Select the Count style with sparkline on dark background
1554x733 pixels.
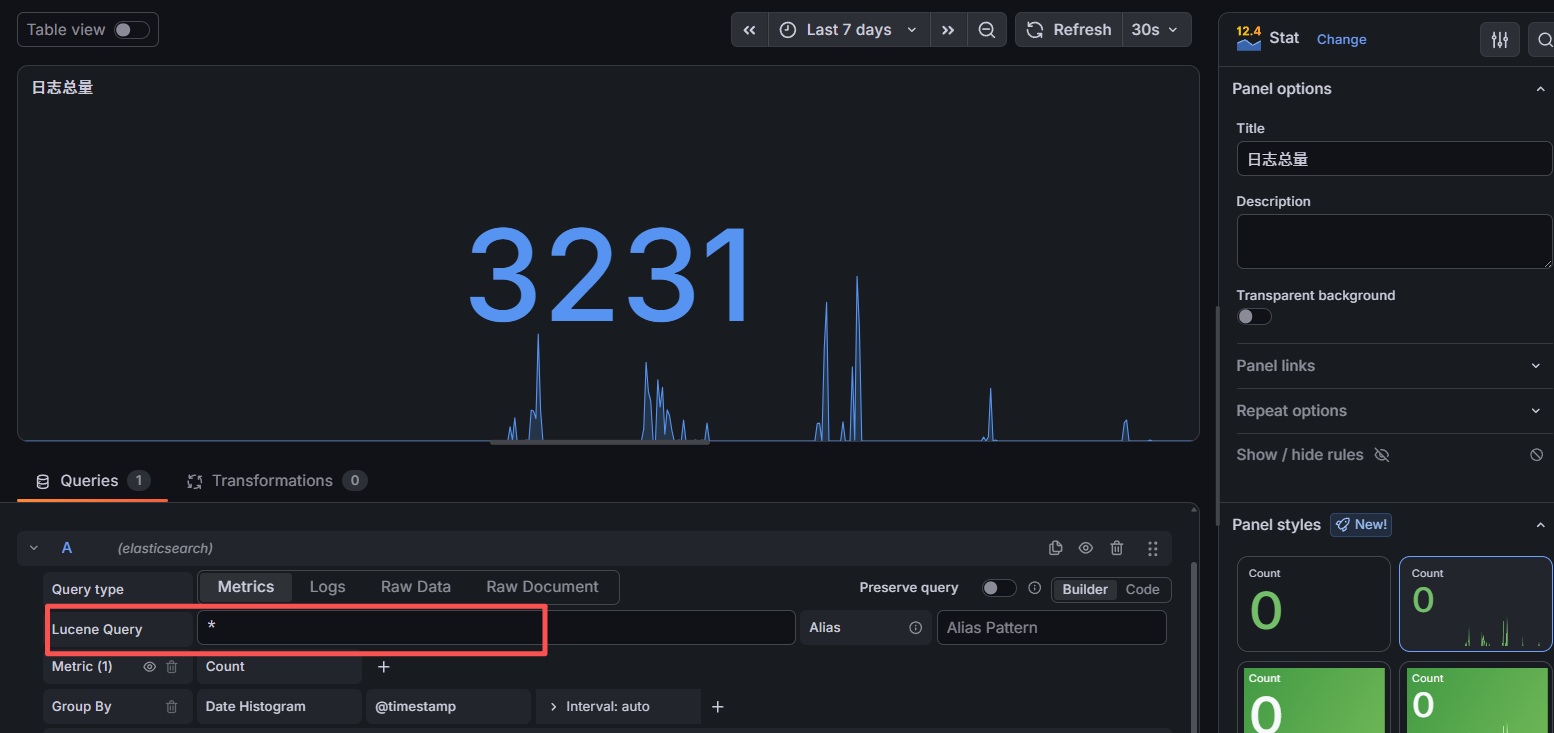pos(1476,604)
